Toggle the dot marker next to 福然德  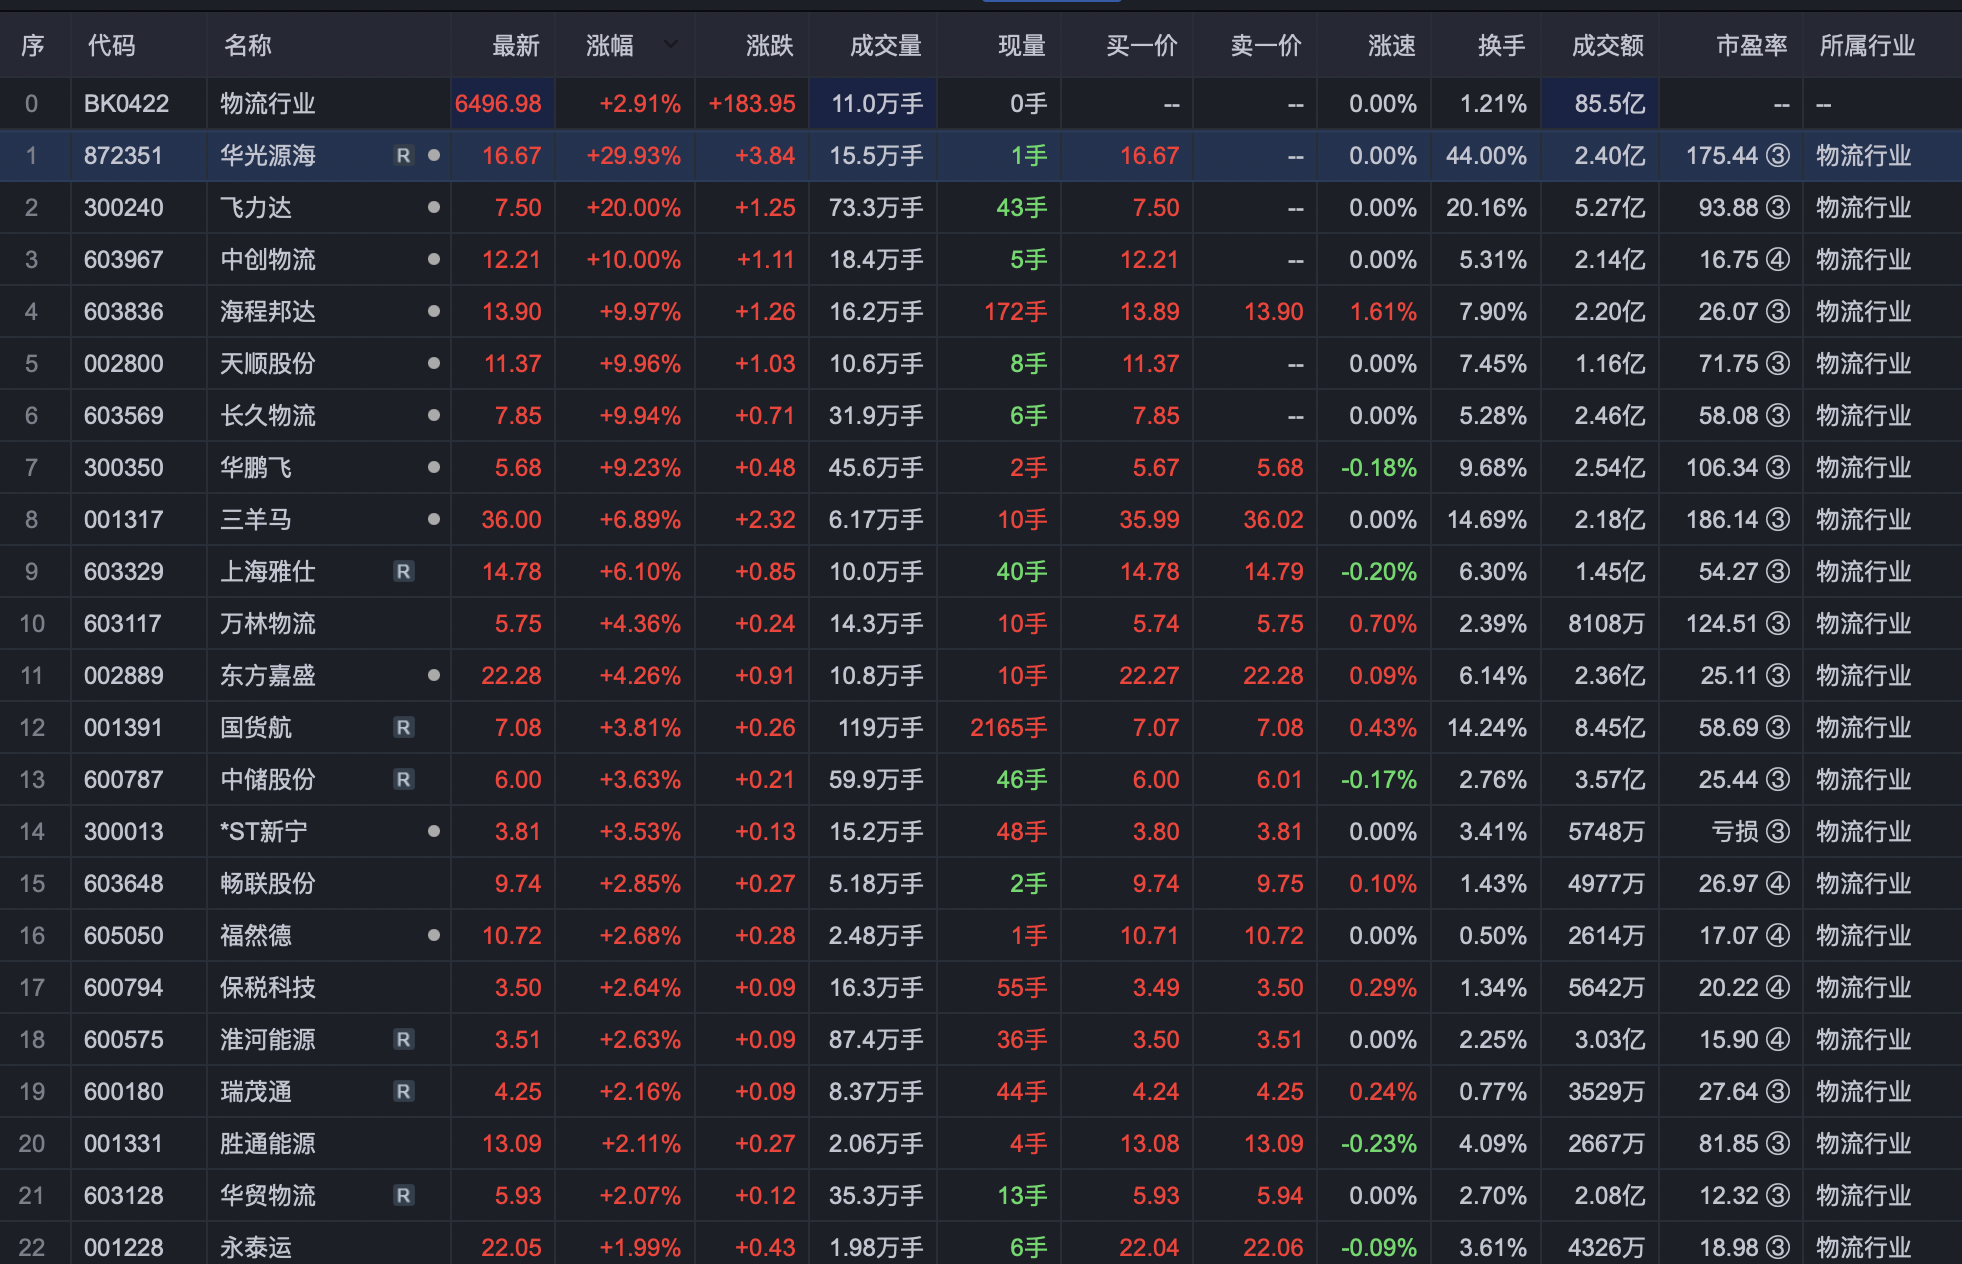[433, 936]
